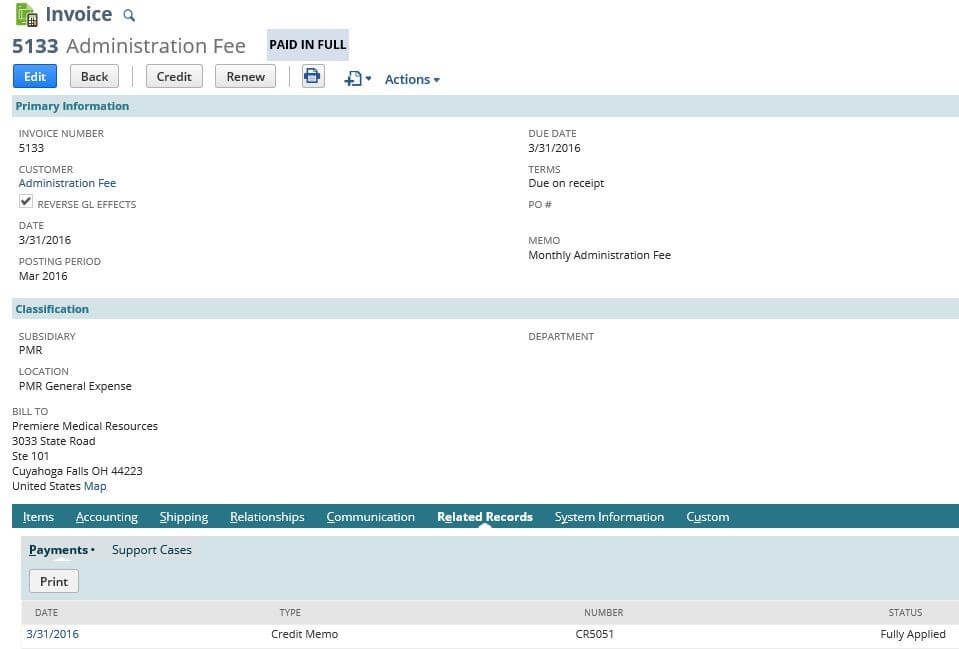Toggle the Reverse GL Effects checkbox
This screenshot has height=649, width=959.
tap(26, 202)
